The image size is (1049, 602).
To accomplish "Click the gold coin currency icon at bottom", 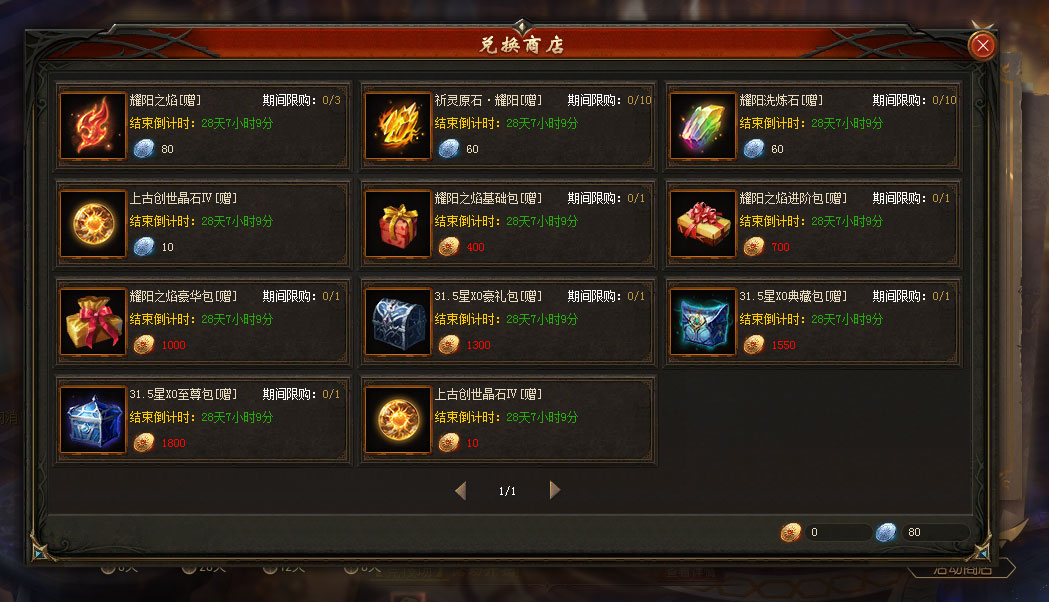I will pyautogui.click(x=791, y=532).
